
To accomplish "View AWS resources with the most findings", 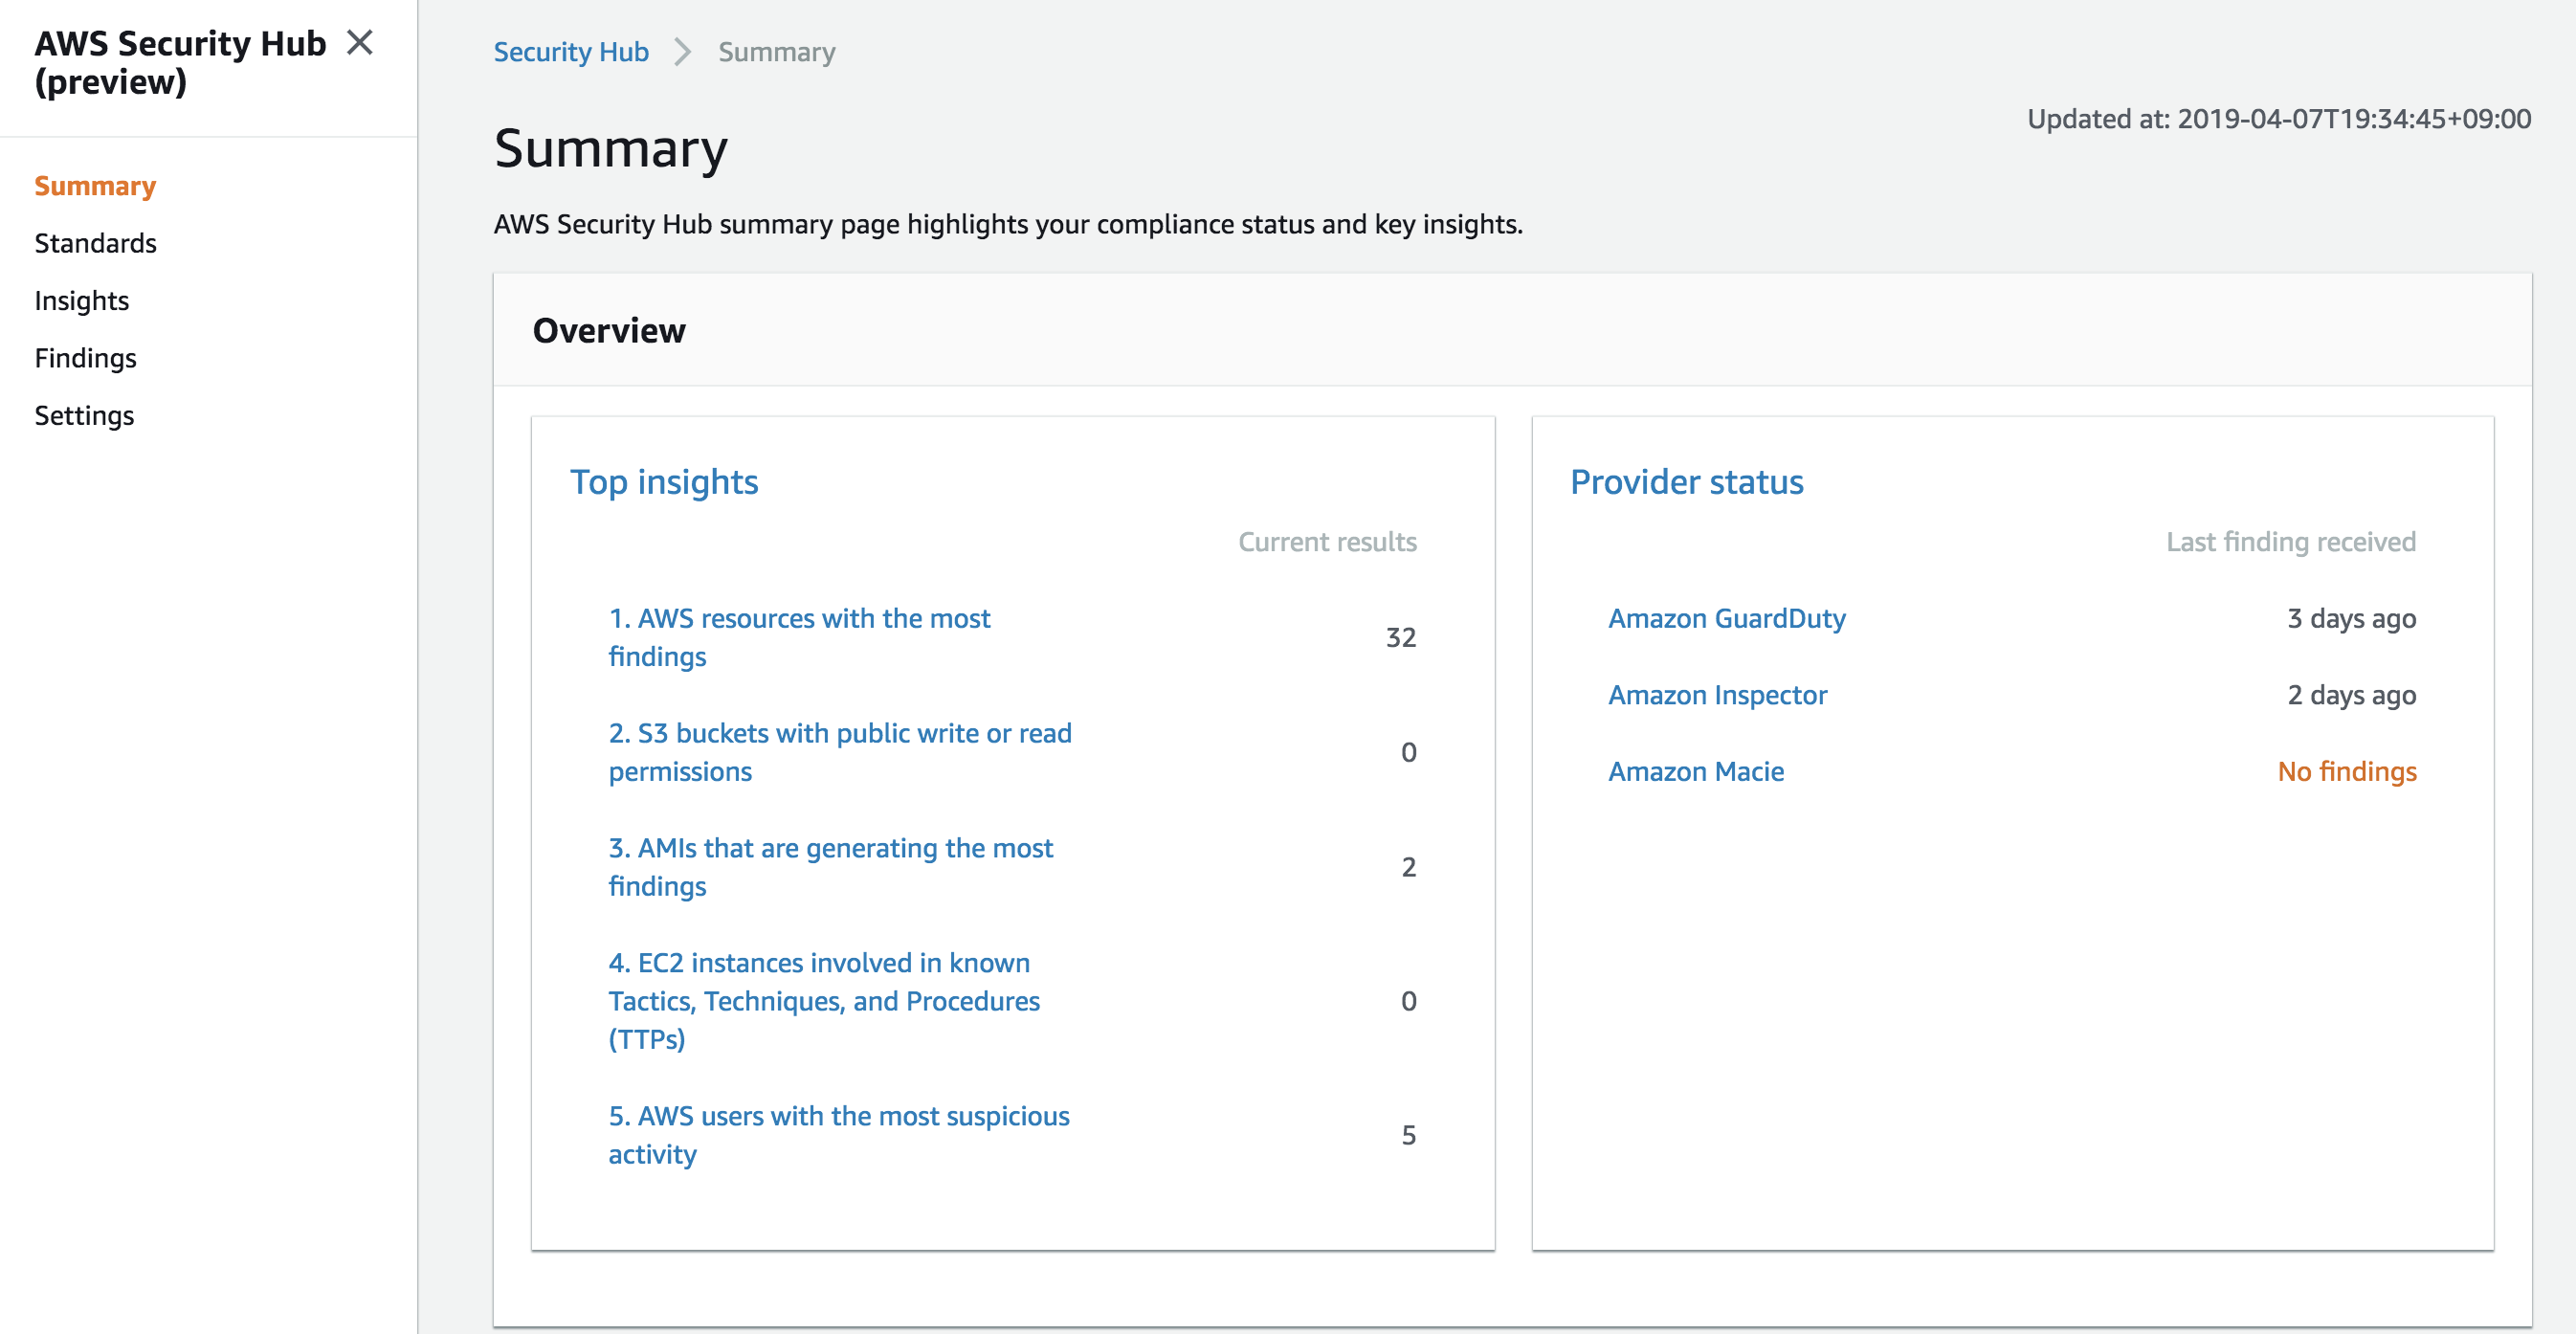I will pos(799,637).
